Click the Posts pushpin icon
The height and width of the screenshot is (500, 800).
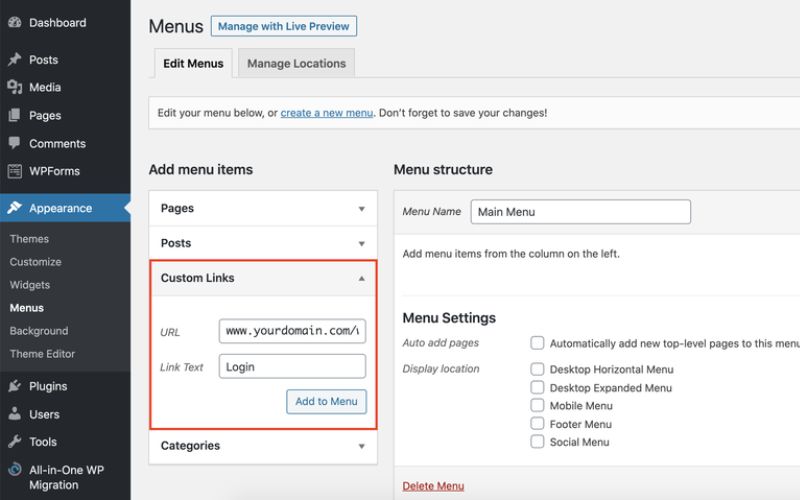15,60
